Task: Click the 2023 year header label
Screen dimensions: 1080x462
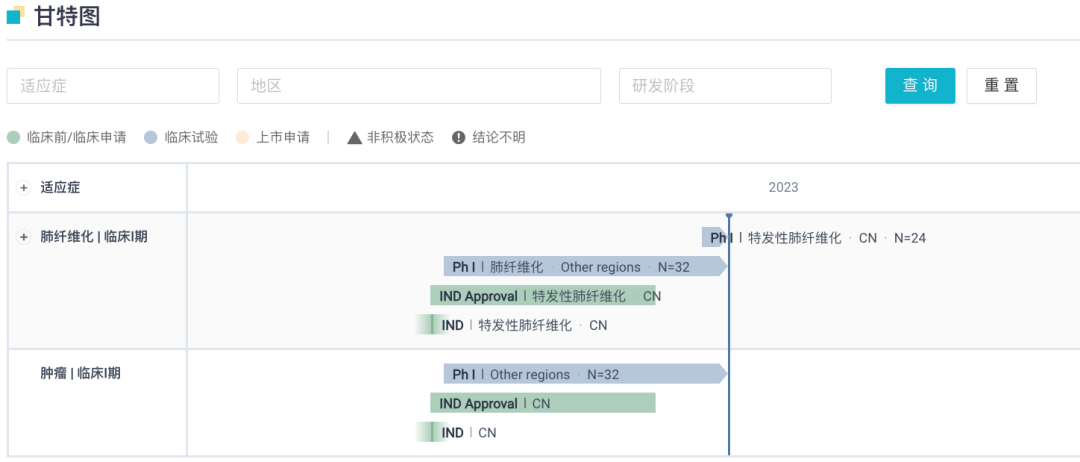Action: tap(783, 188)
